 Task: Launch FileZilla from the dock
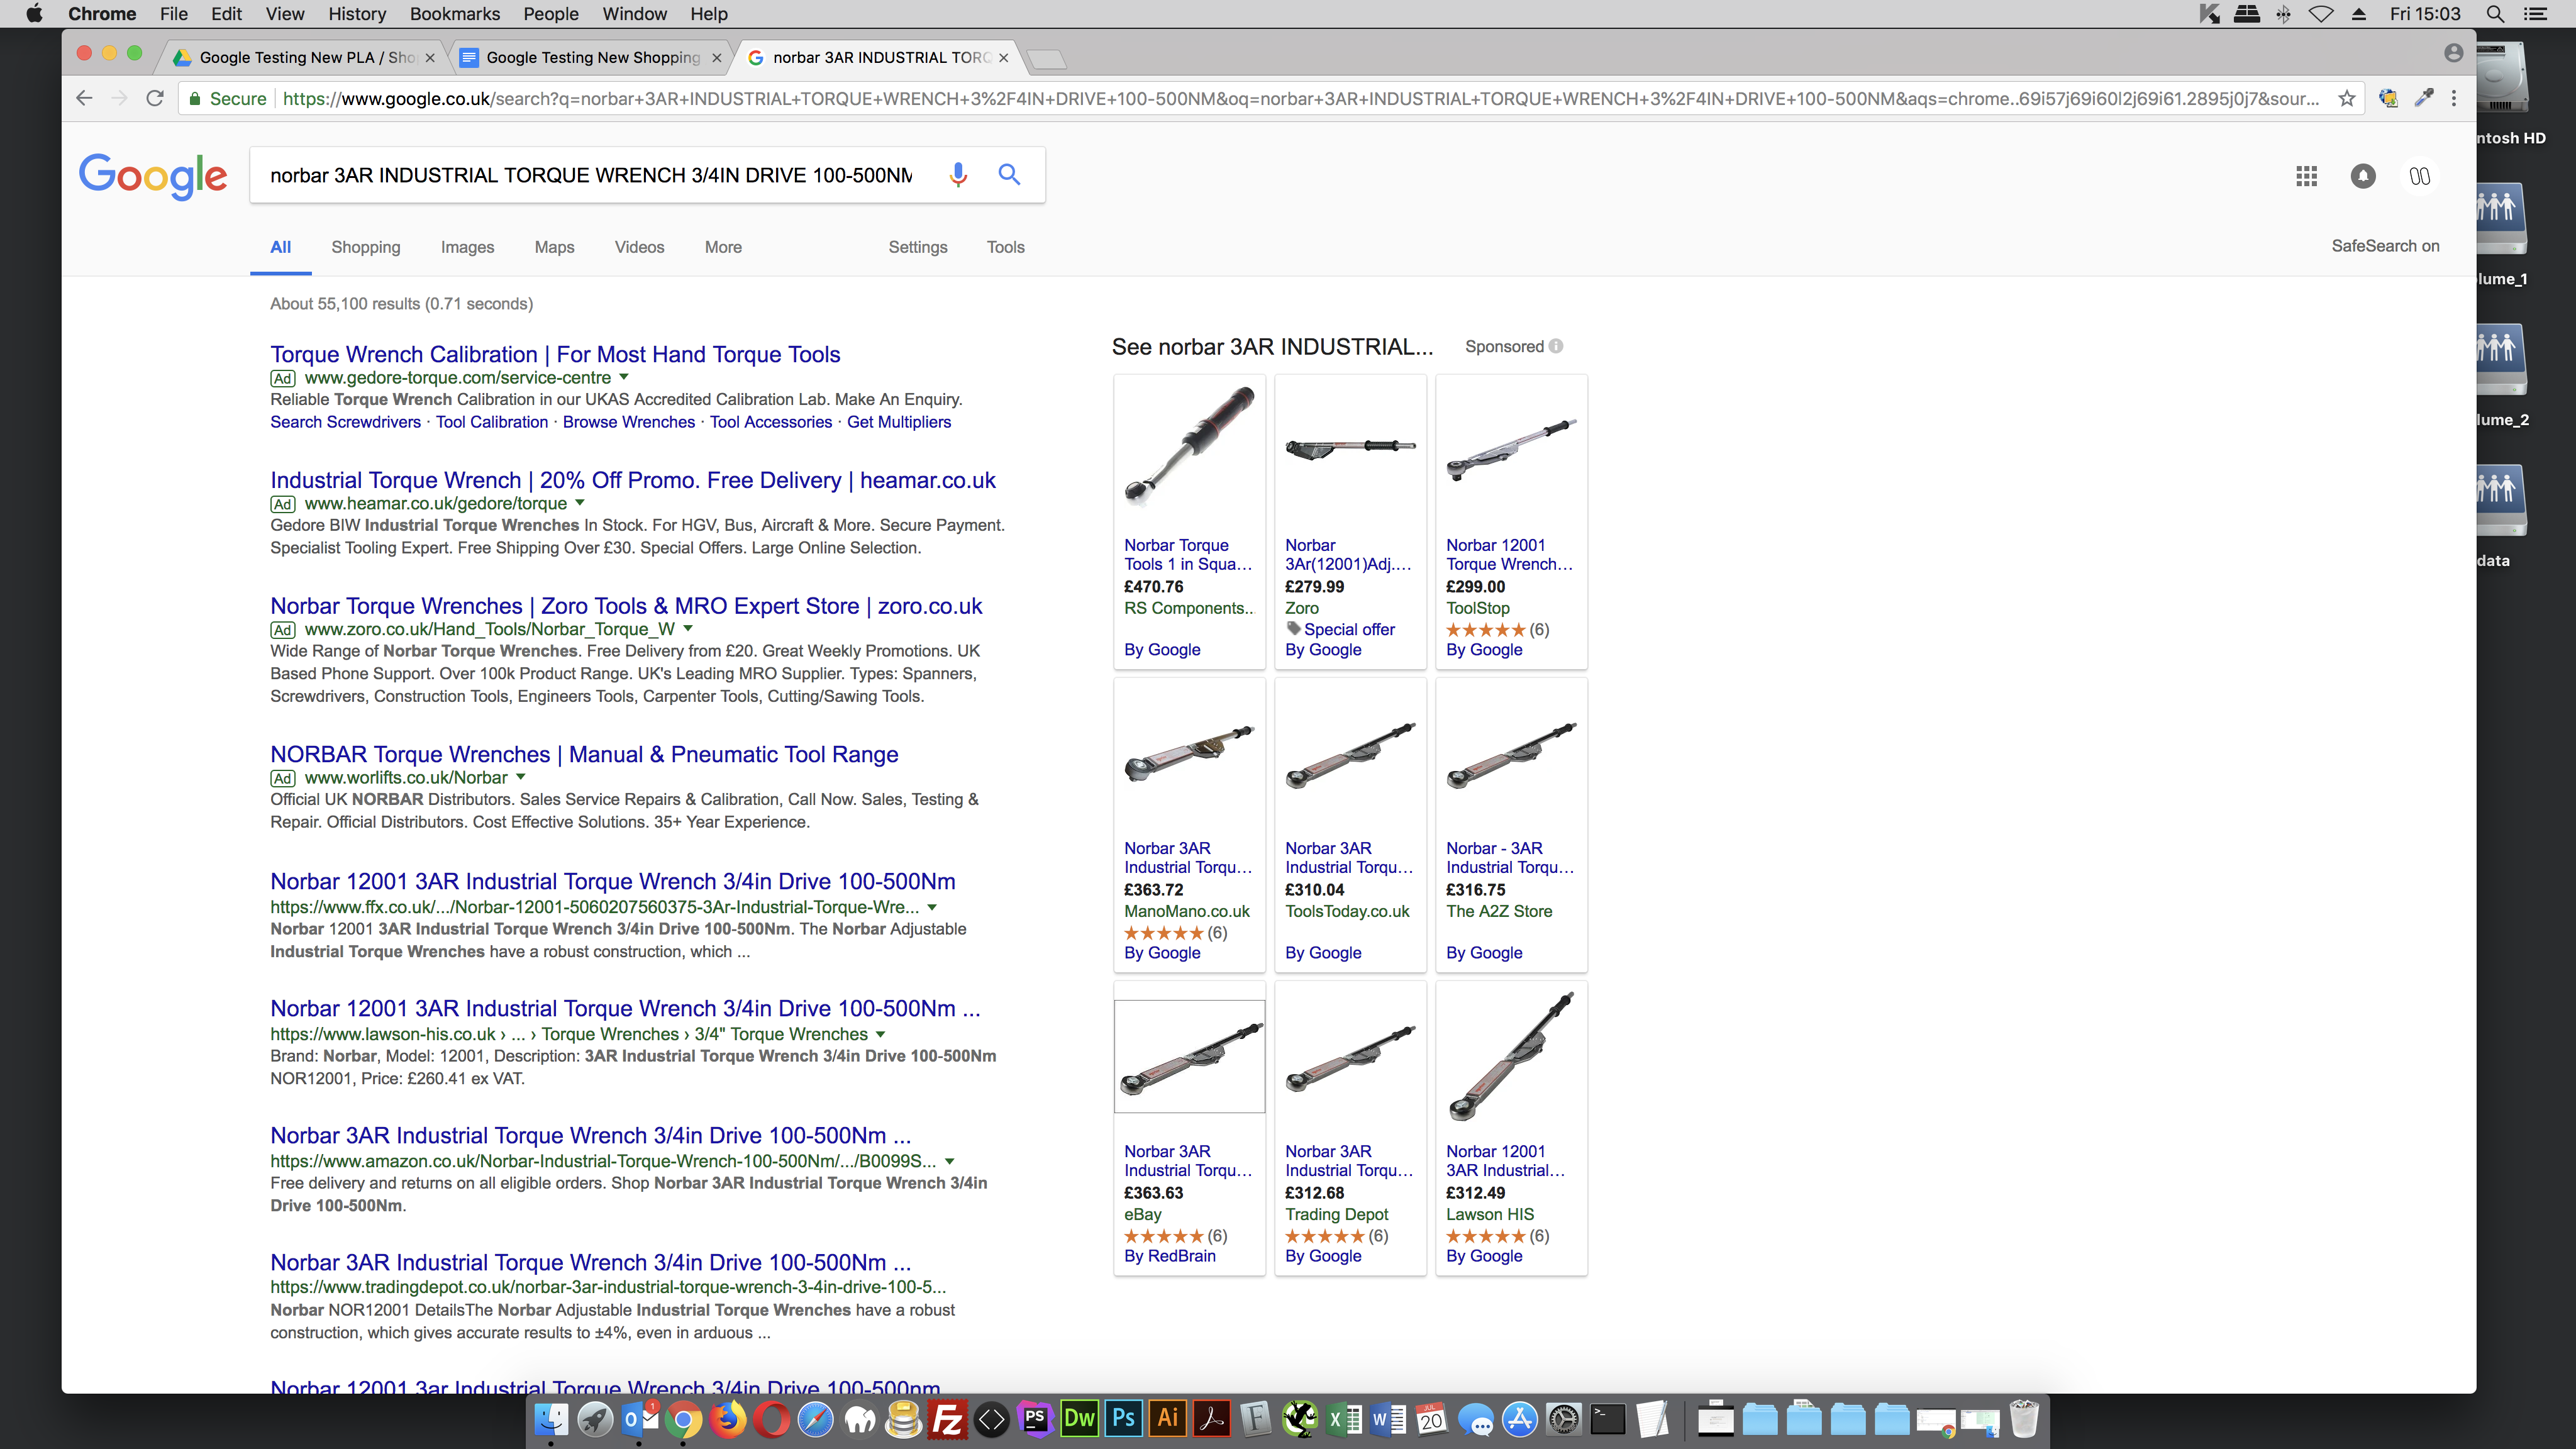pos(947,1419)
